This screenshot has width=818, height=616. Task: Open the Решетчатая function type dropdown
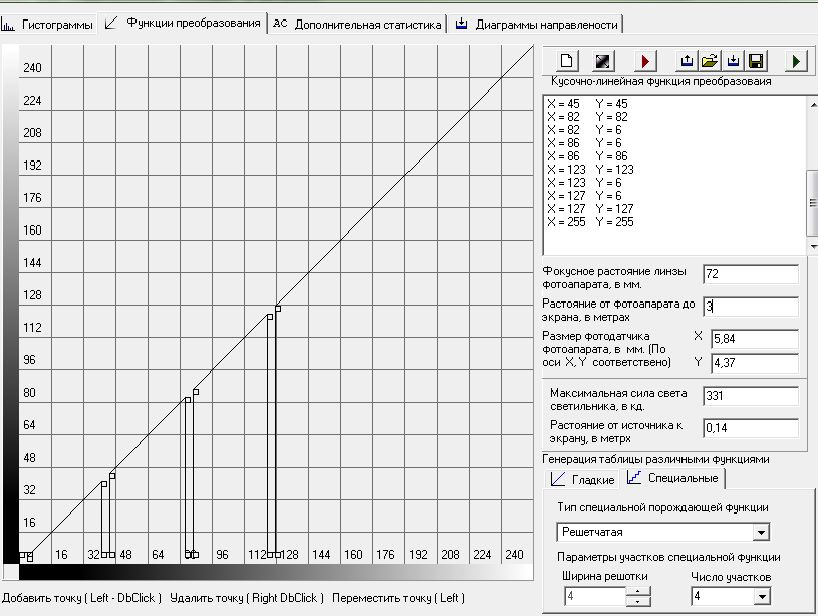tap(761, 533)
